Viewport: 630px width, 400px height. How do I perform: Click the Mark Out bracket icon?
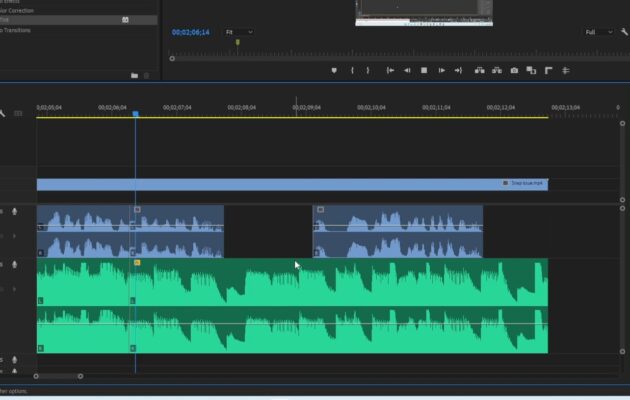[x=368, y=70]
